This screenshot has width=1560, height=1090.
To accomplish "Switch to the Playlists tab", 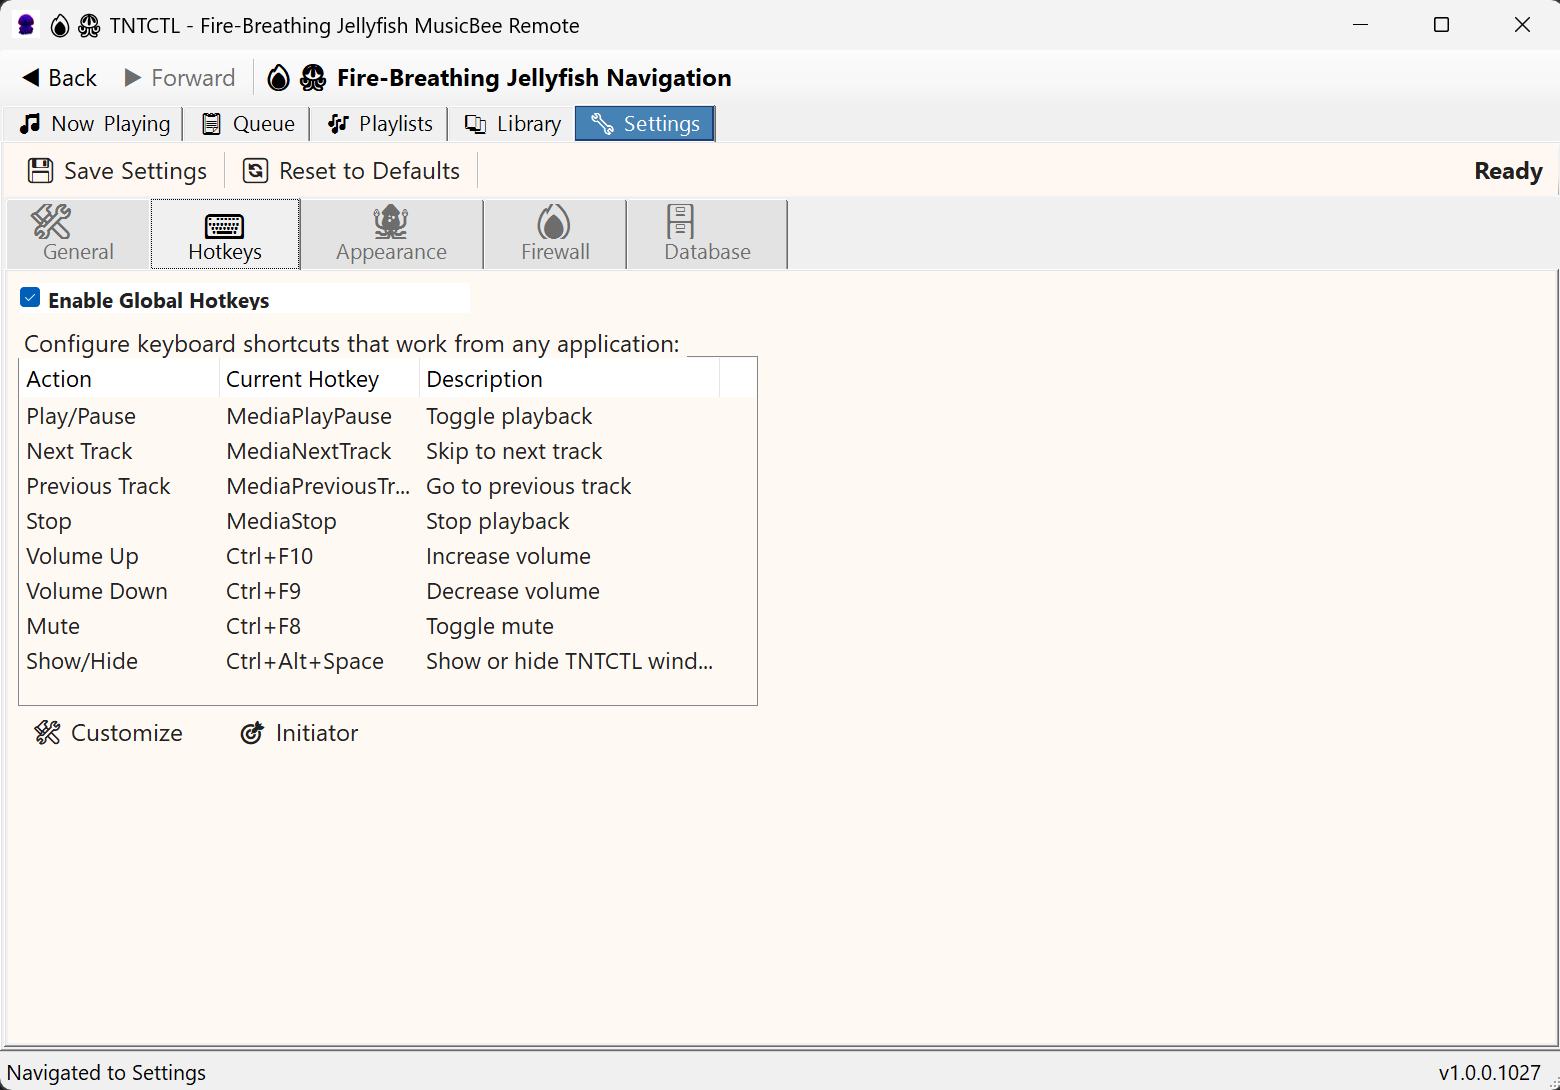I will (x=379, y=123).
